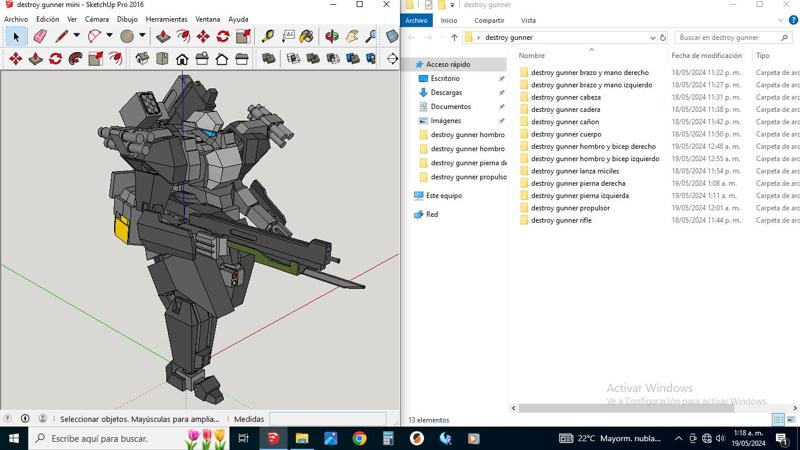Open Este equipo in navigation pane
Image resolution: width=800 pixels, height=450 pixels.
[x=444, y=195]
